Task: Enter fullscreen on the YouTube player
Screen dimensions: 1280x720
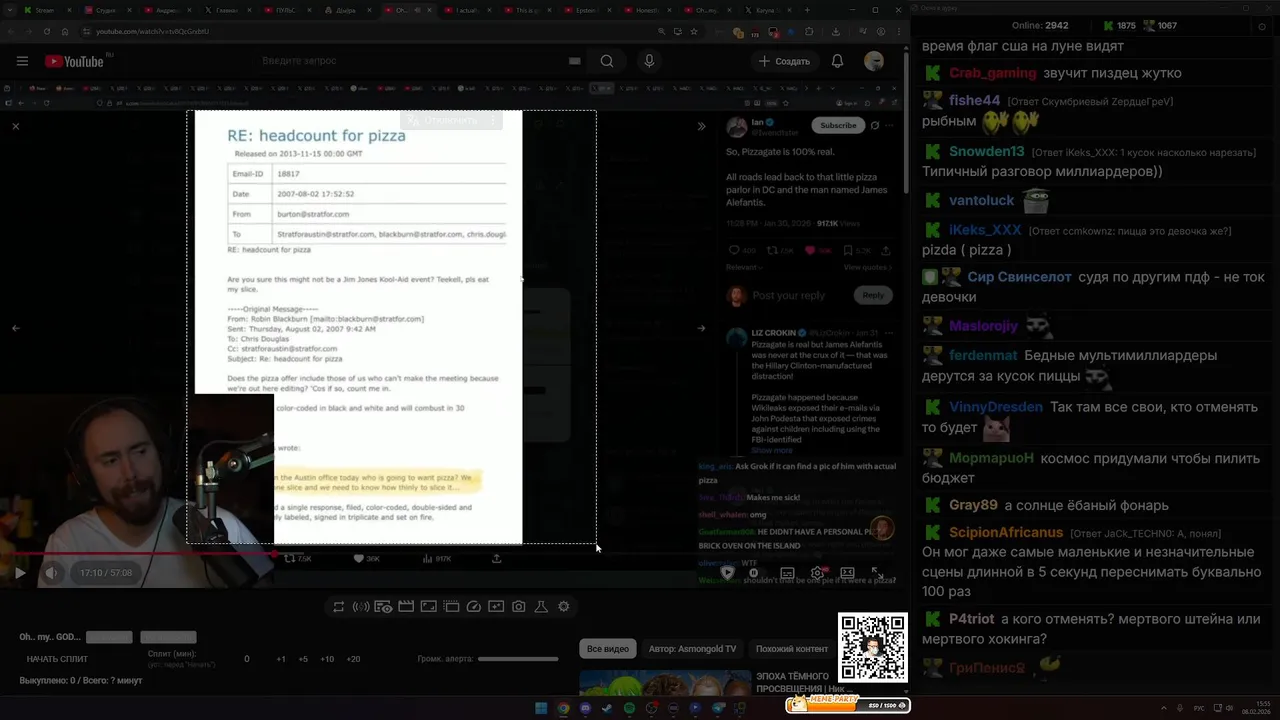Action: click(x=877, y=572)
